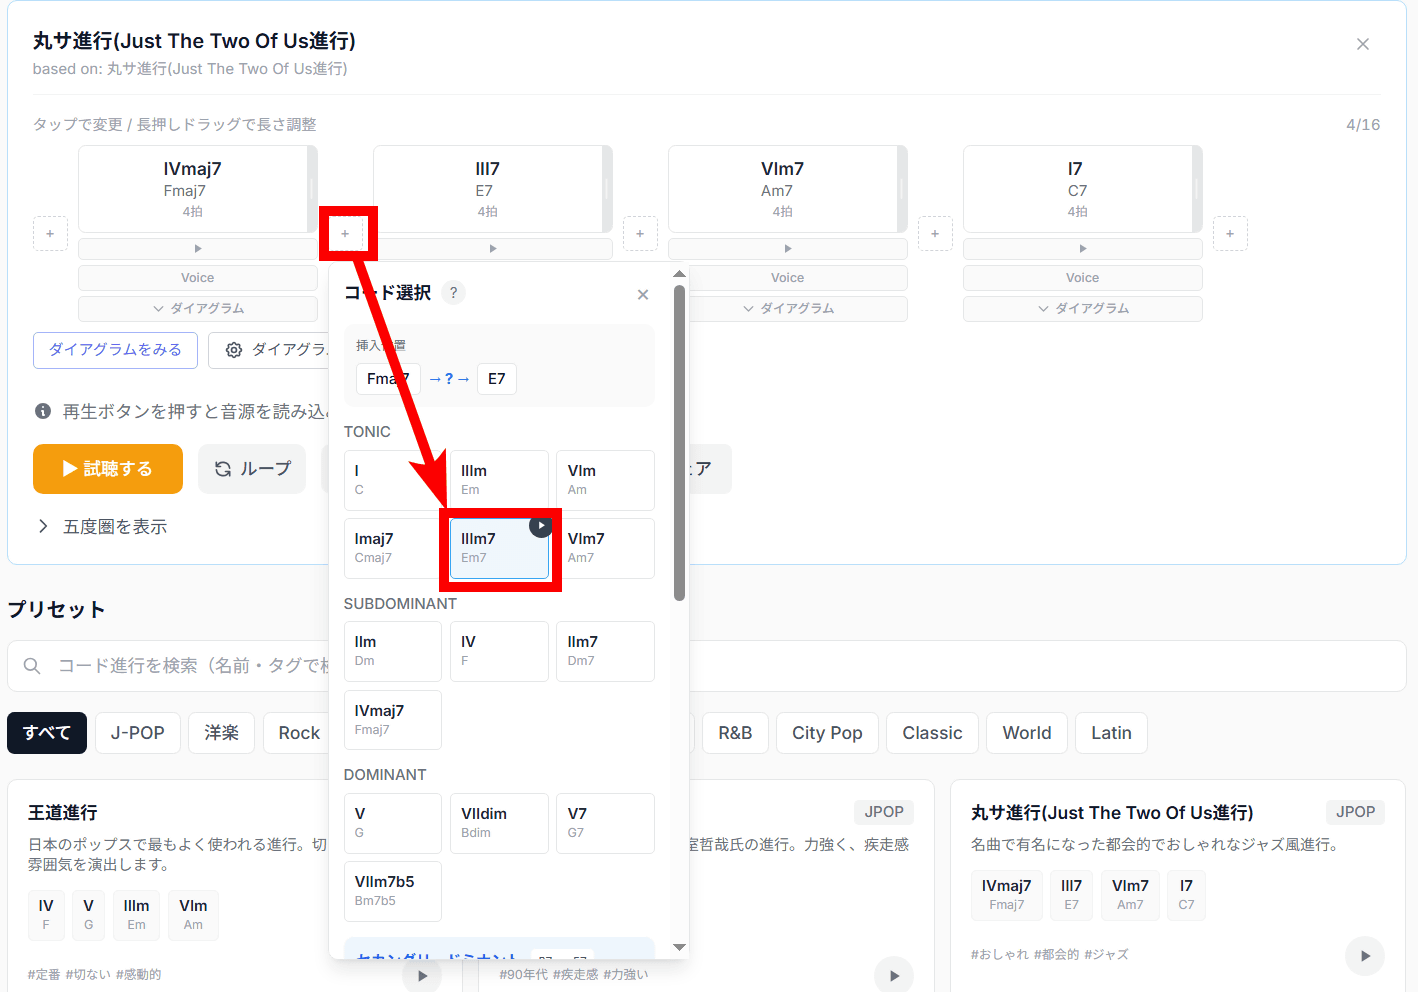Close the コード選択 chord picker popup

(643, 294)
